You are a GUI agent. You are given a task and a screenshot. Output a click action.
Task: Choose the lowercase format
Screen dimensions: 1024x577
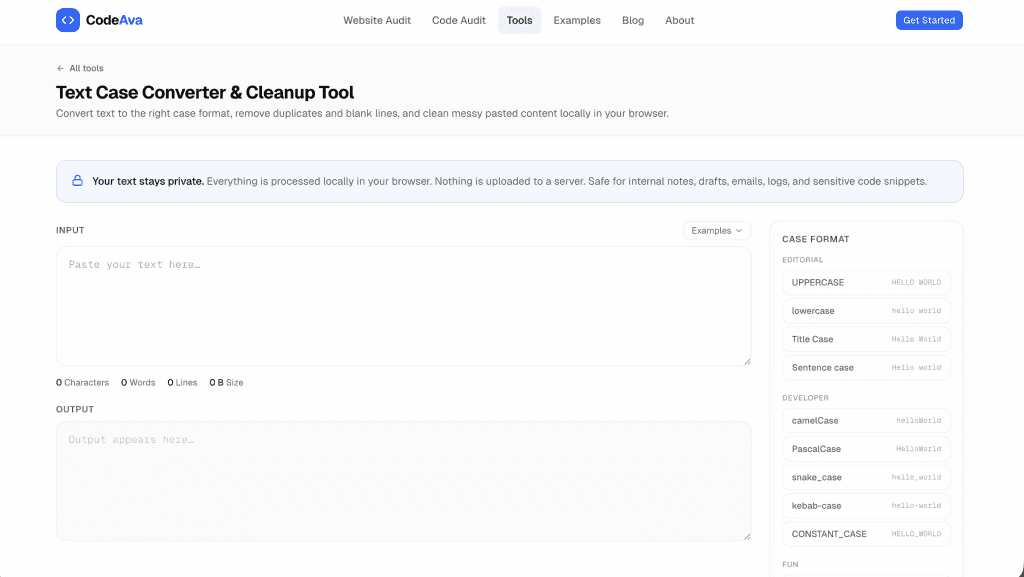(x=866, y=311)
